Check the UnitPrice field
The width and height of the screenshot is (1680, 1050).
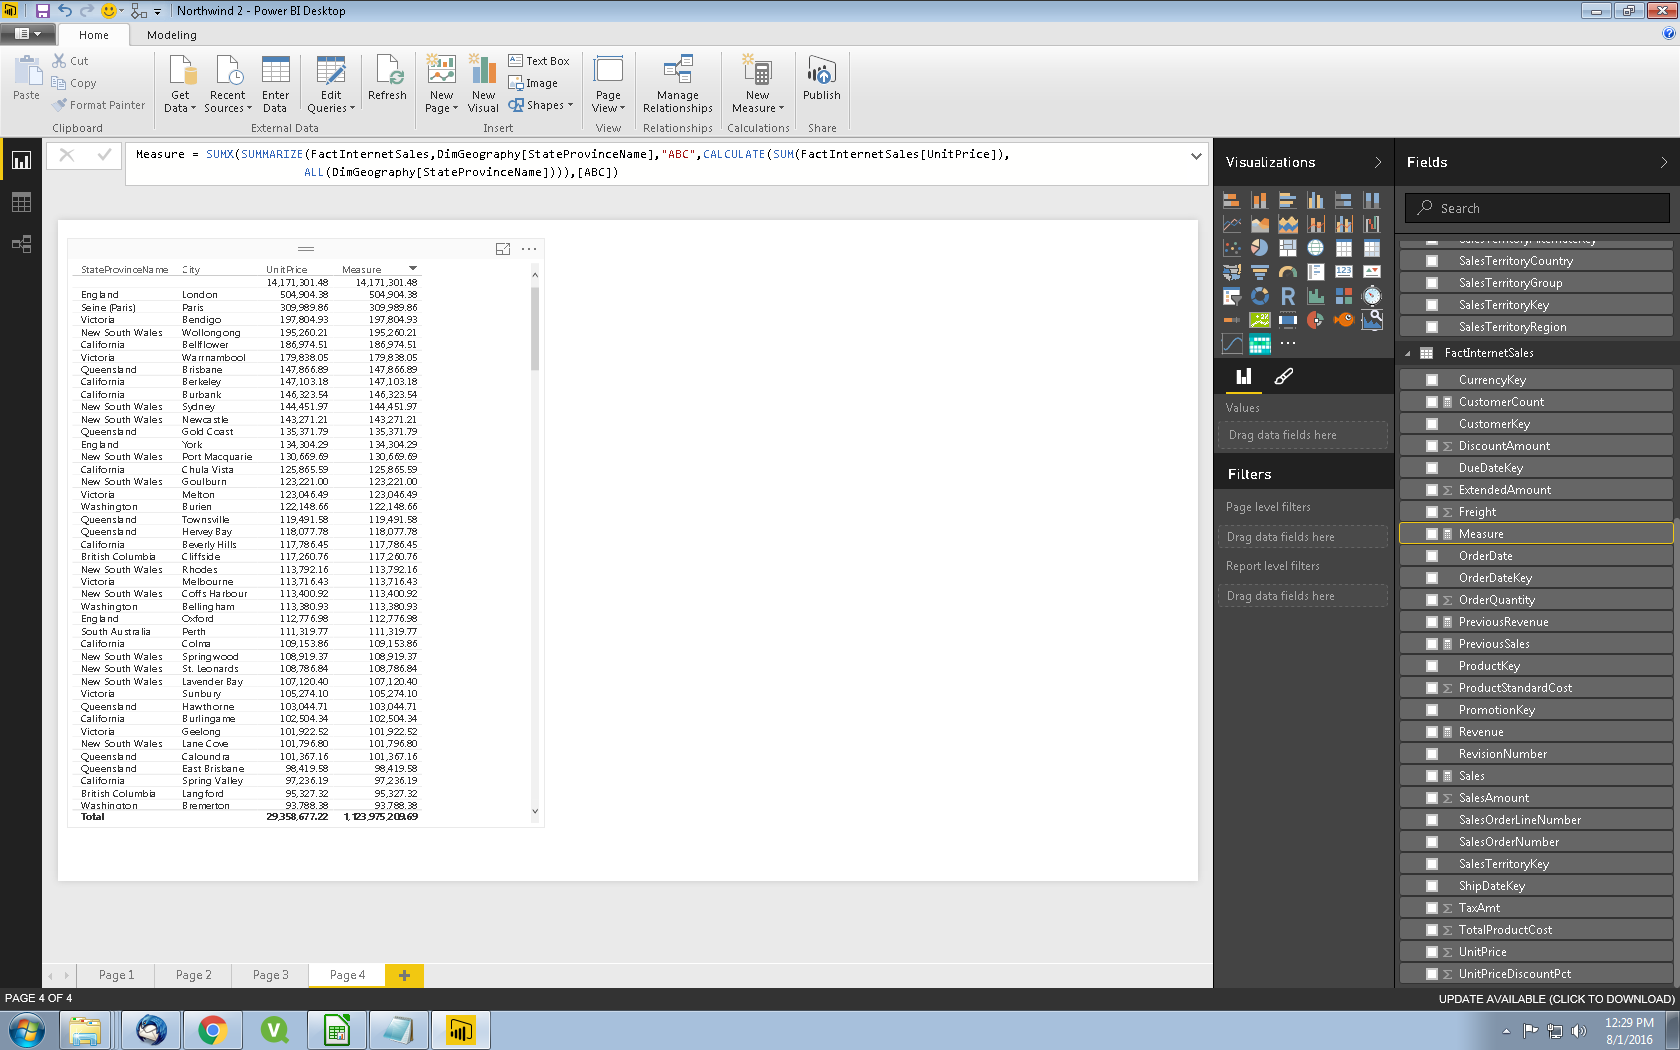[x=1432, y=952]
